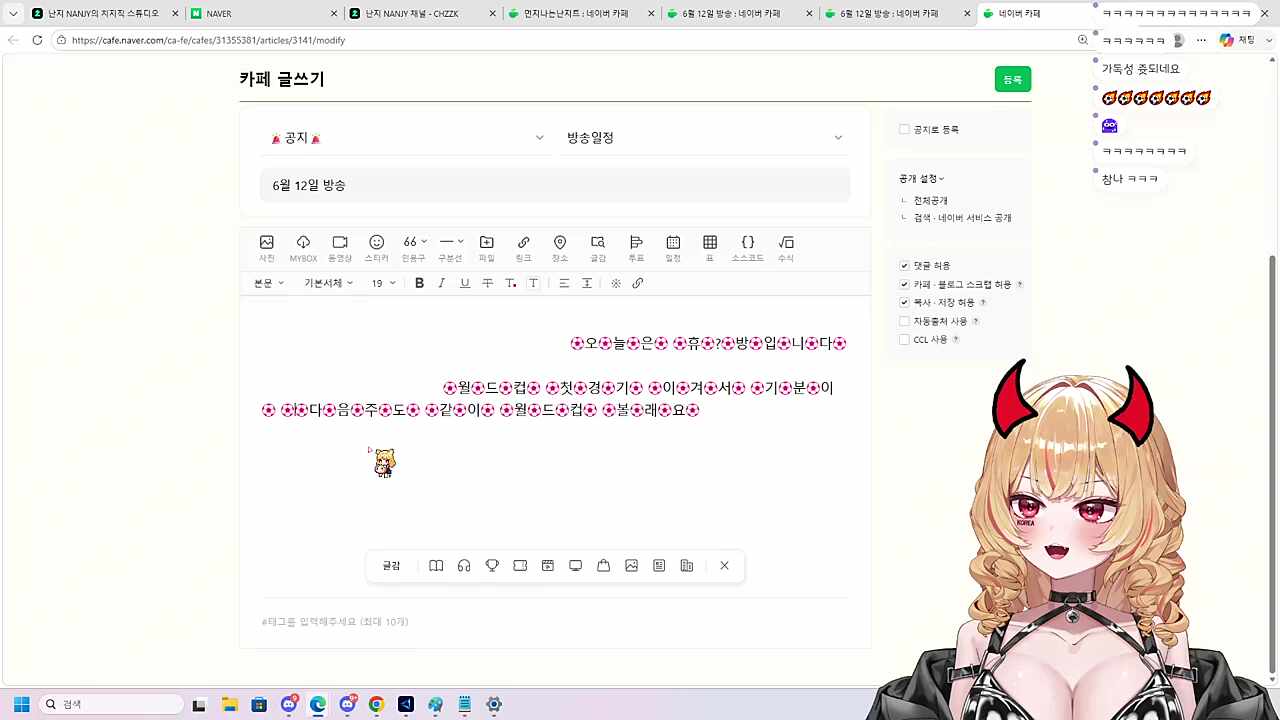Close the 글감 floating toolbar

tap(724, 566)
